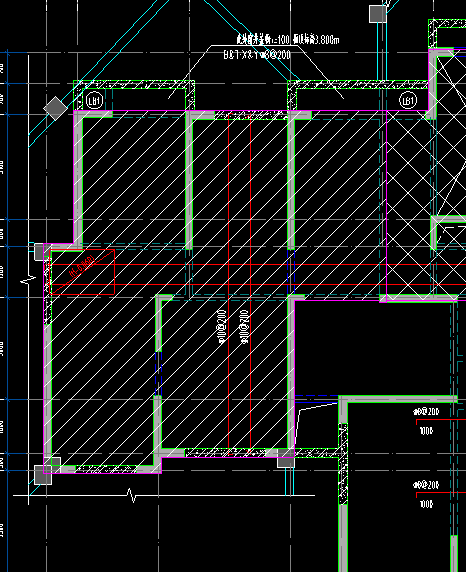Select the gray column at the bottom of the middle wall
466x572 pixels.
pos(286,458)
